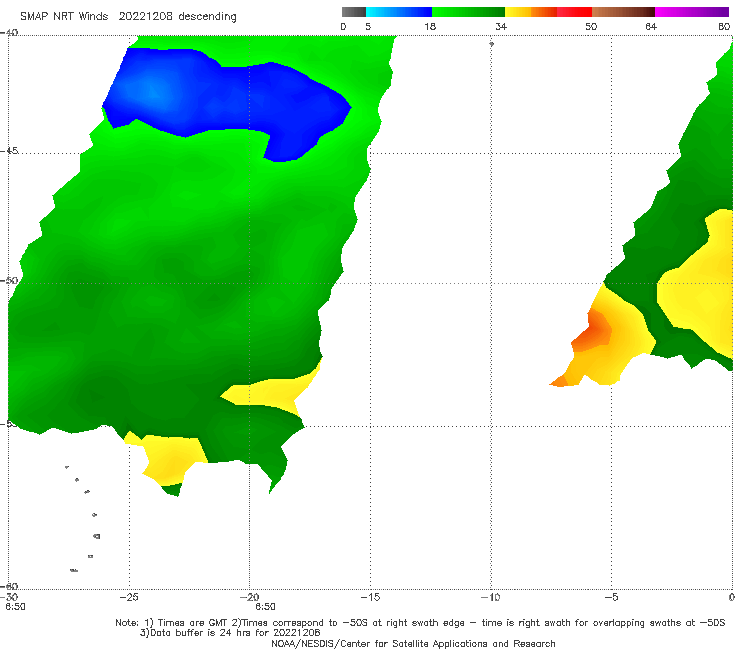Click the 'NOAA/NESDIS/Center for Satellite Applications and Research' credit
The height and width of the screenshot is (650, 740).
point(413,644)
